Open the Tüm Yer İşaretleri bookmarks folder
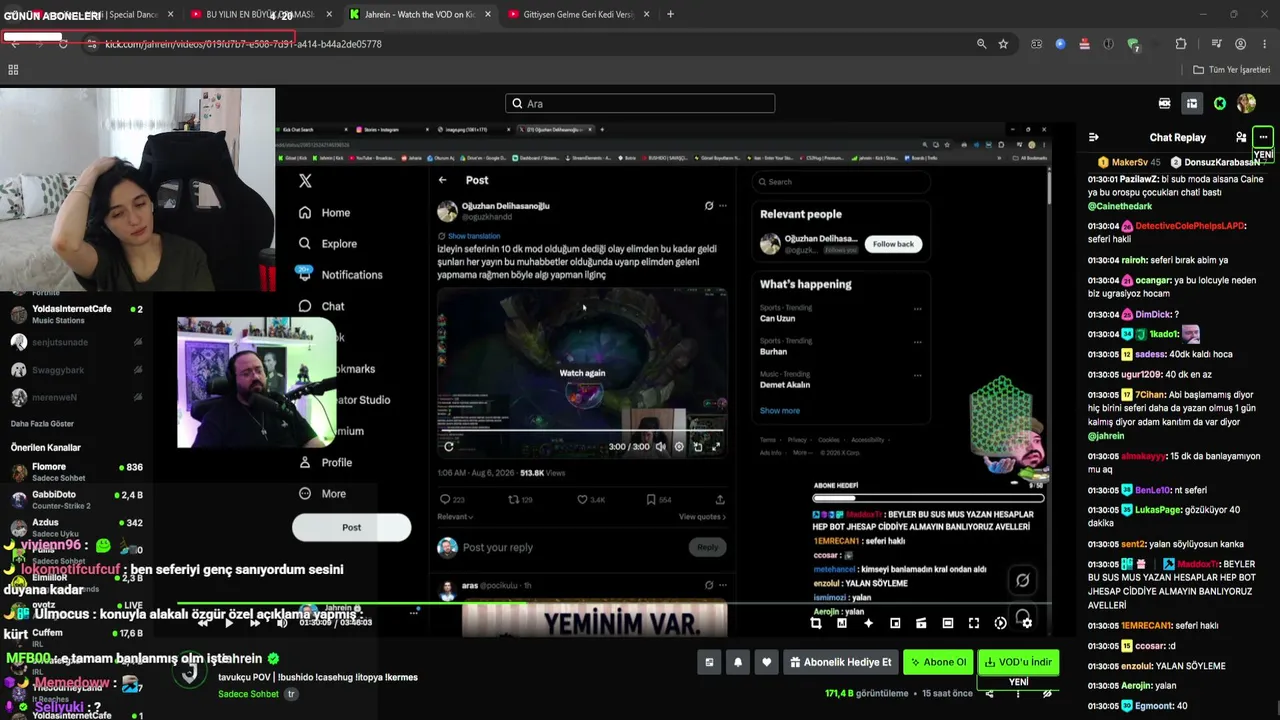 click(1232, 70)
